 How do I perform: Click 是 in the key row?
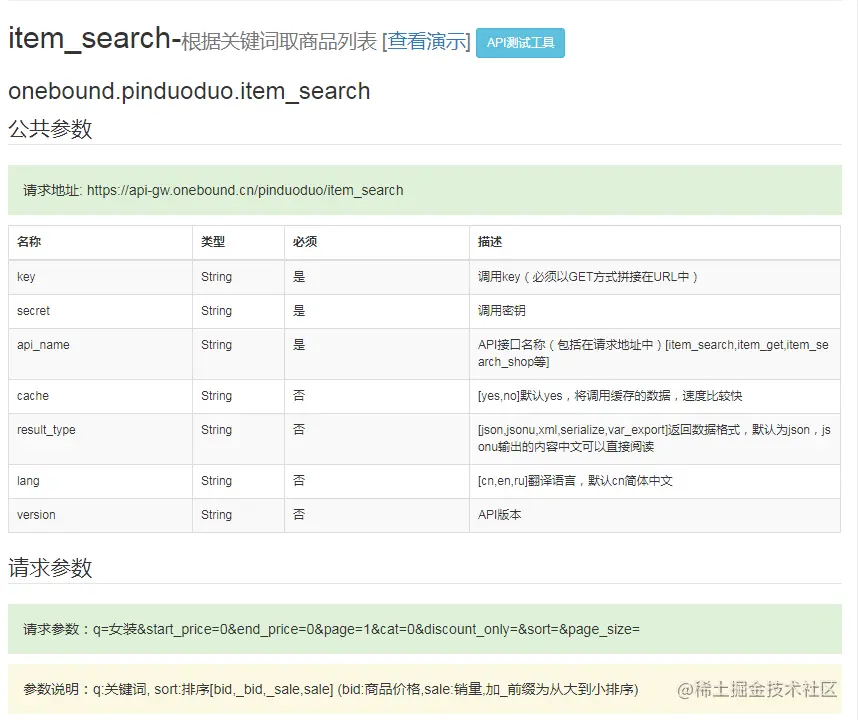[x=299, y=277]
